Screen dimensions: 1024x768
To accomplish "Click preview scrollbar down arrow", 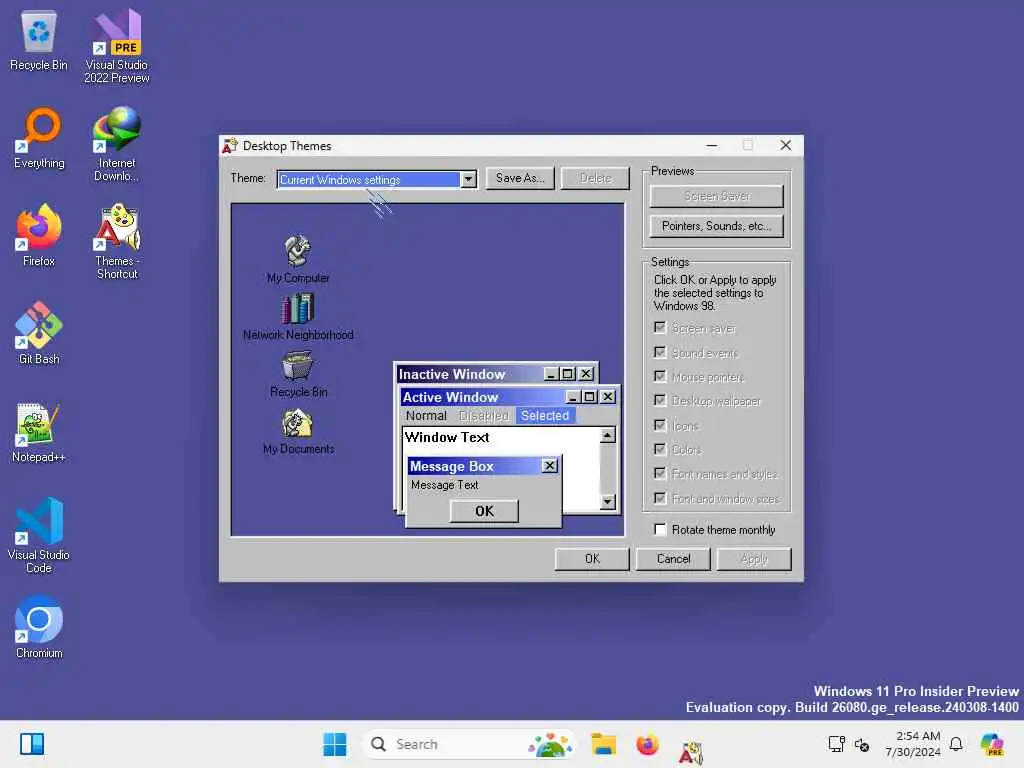I will pyautogui.click(x=607, y=502).
